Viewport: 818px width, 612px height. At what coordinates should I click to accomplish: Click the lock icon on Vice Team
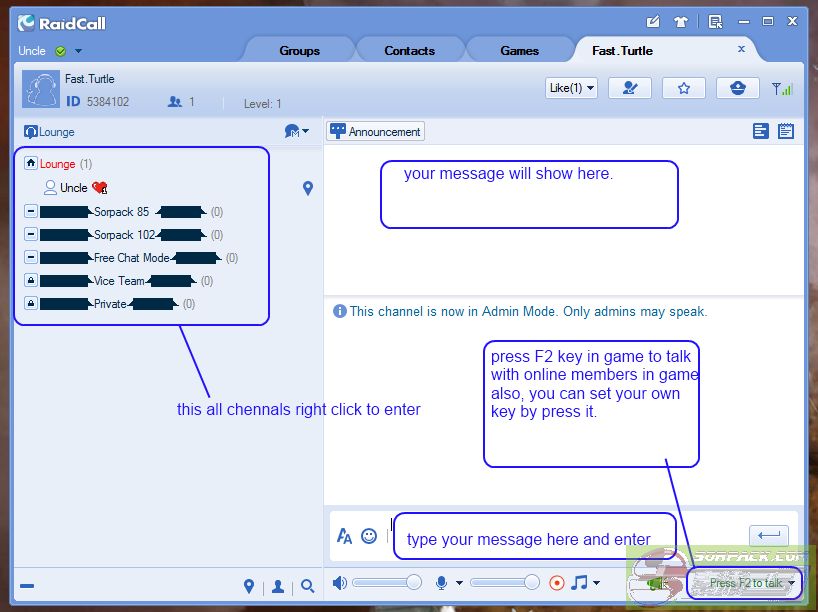tap(31, 280)
